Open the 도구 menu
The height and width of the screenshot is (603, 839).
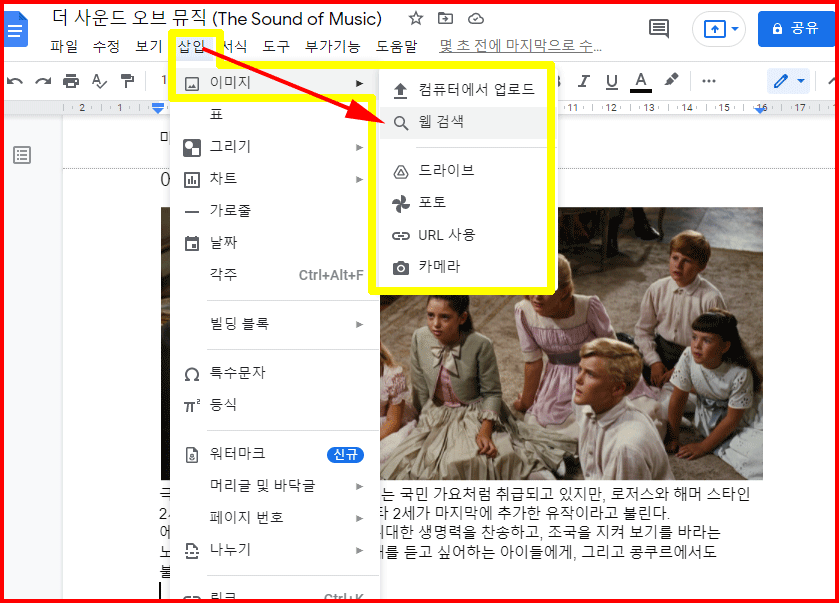tap(276, 47)
